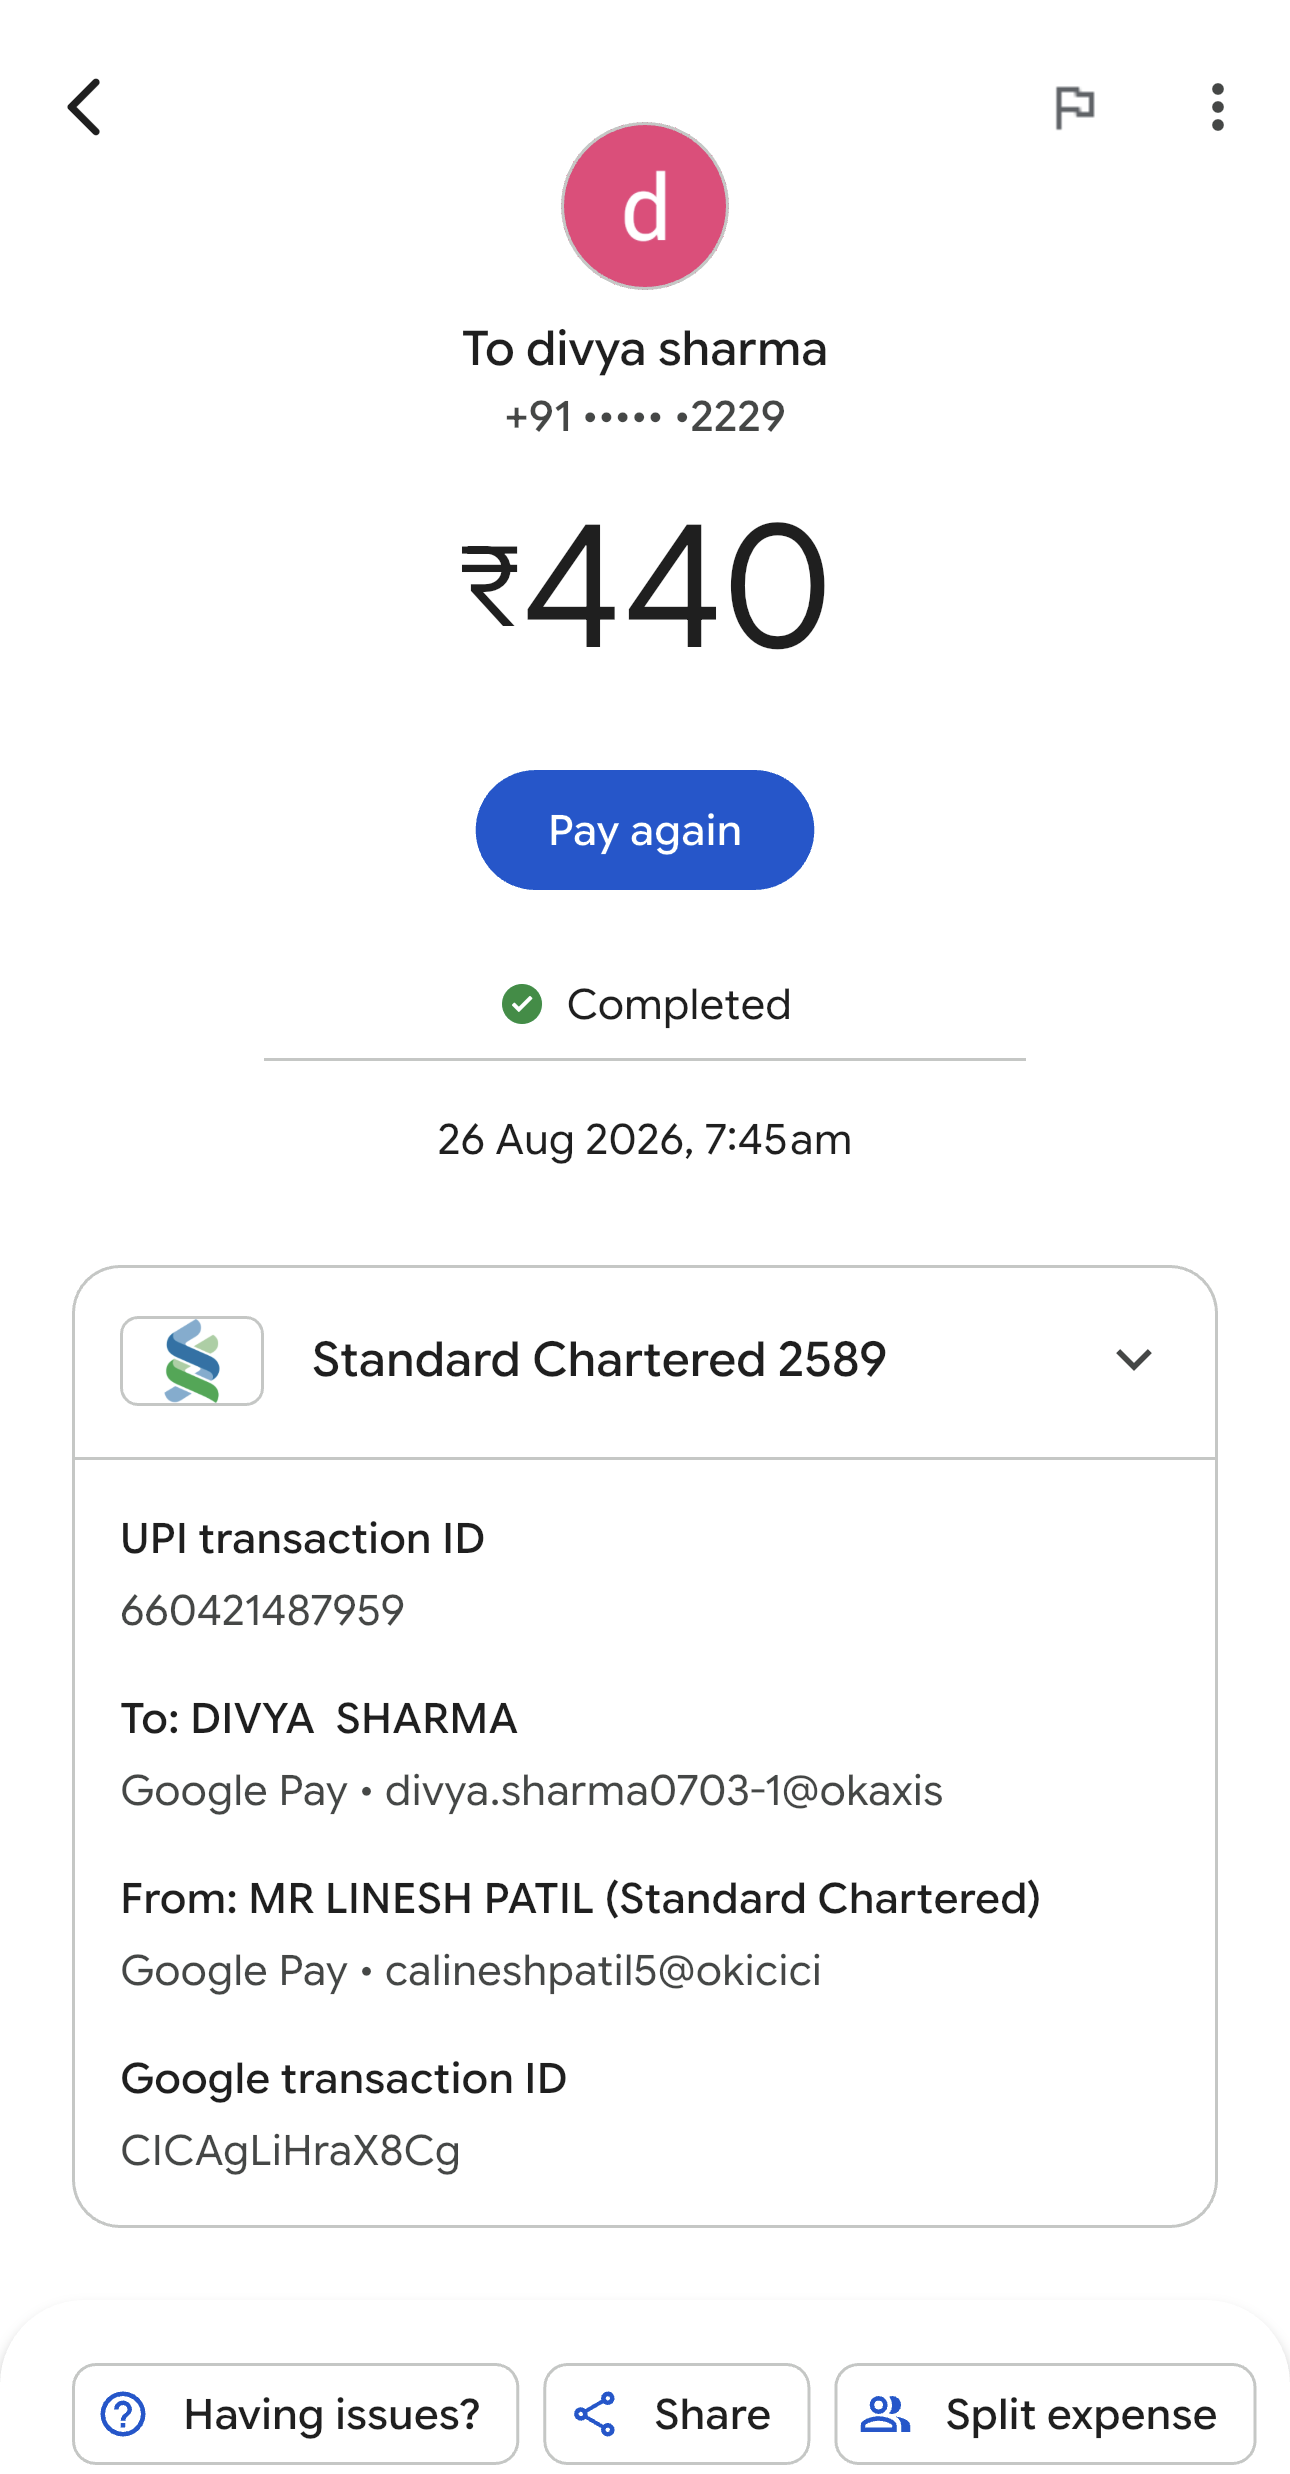Expand the Standard Chartered account chevron
Viewport: 1290px width, 2474px height.
(x=1134, y=1360)
